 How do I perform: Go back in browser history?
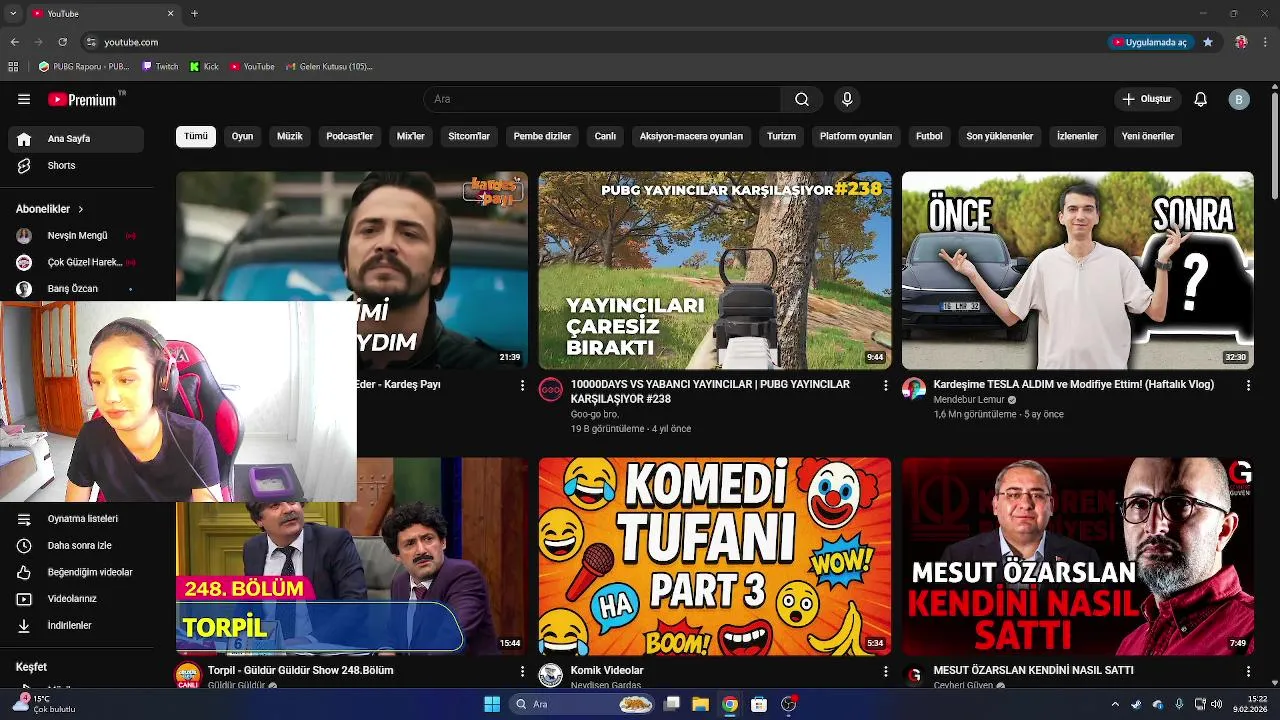coord(15,42)
